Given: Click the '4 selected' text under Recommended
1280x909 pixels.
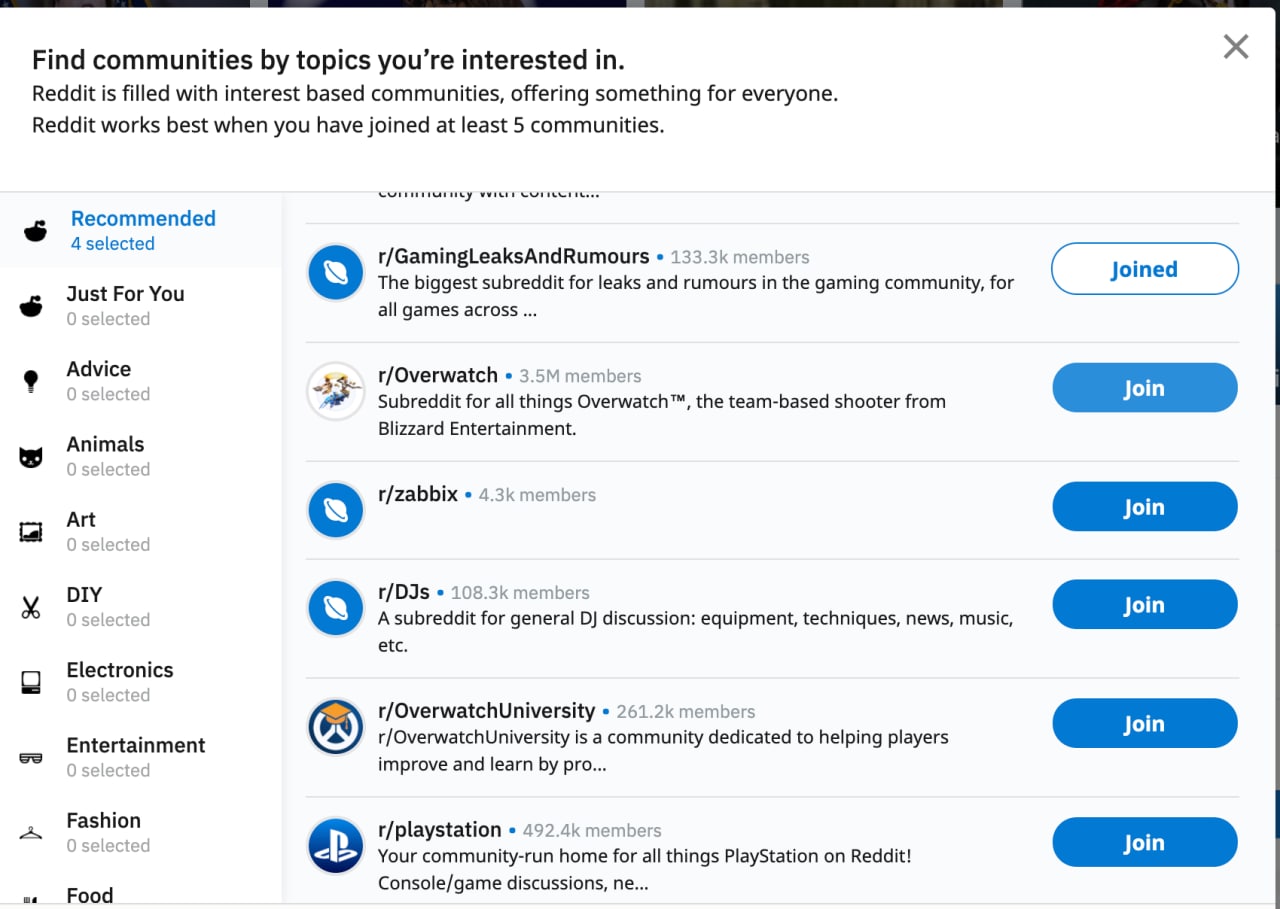Looking at the screenshot, I should [x=113, y=244].
